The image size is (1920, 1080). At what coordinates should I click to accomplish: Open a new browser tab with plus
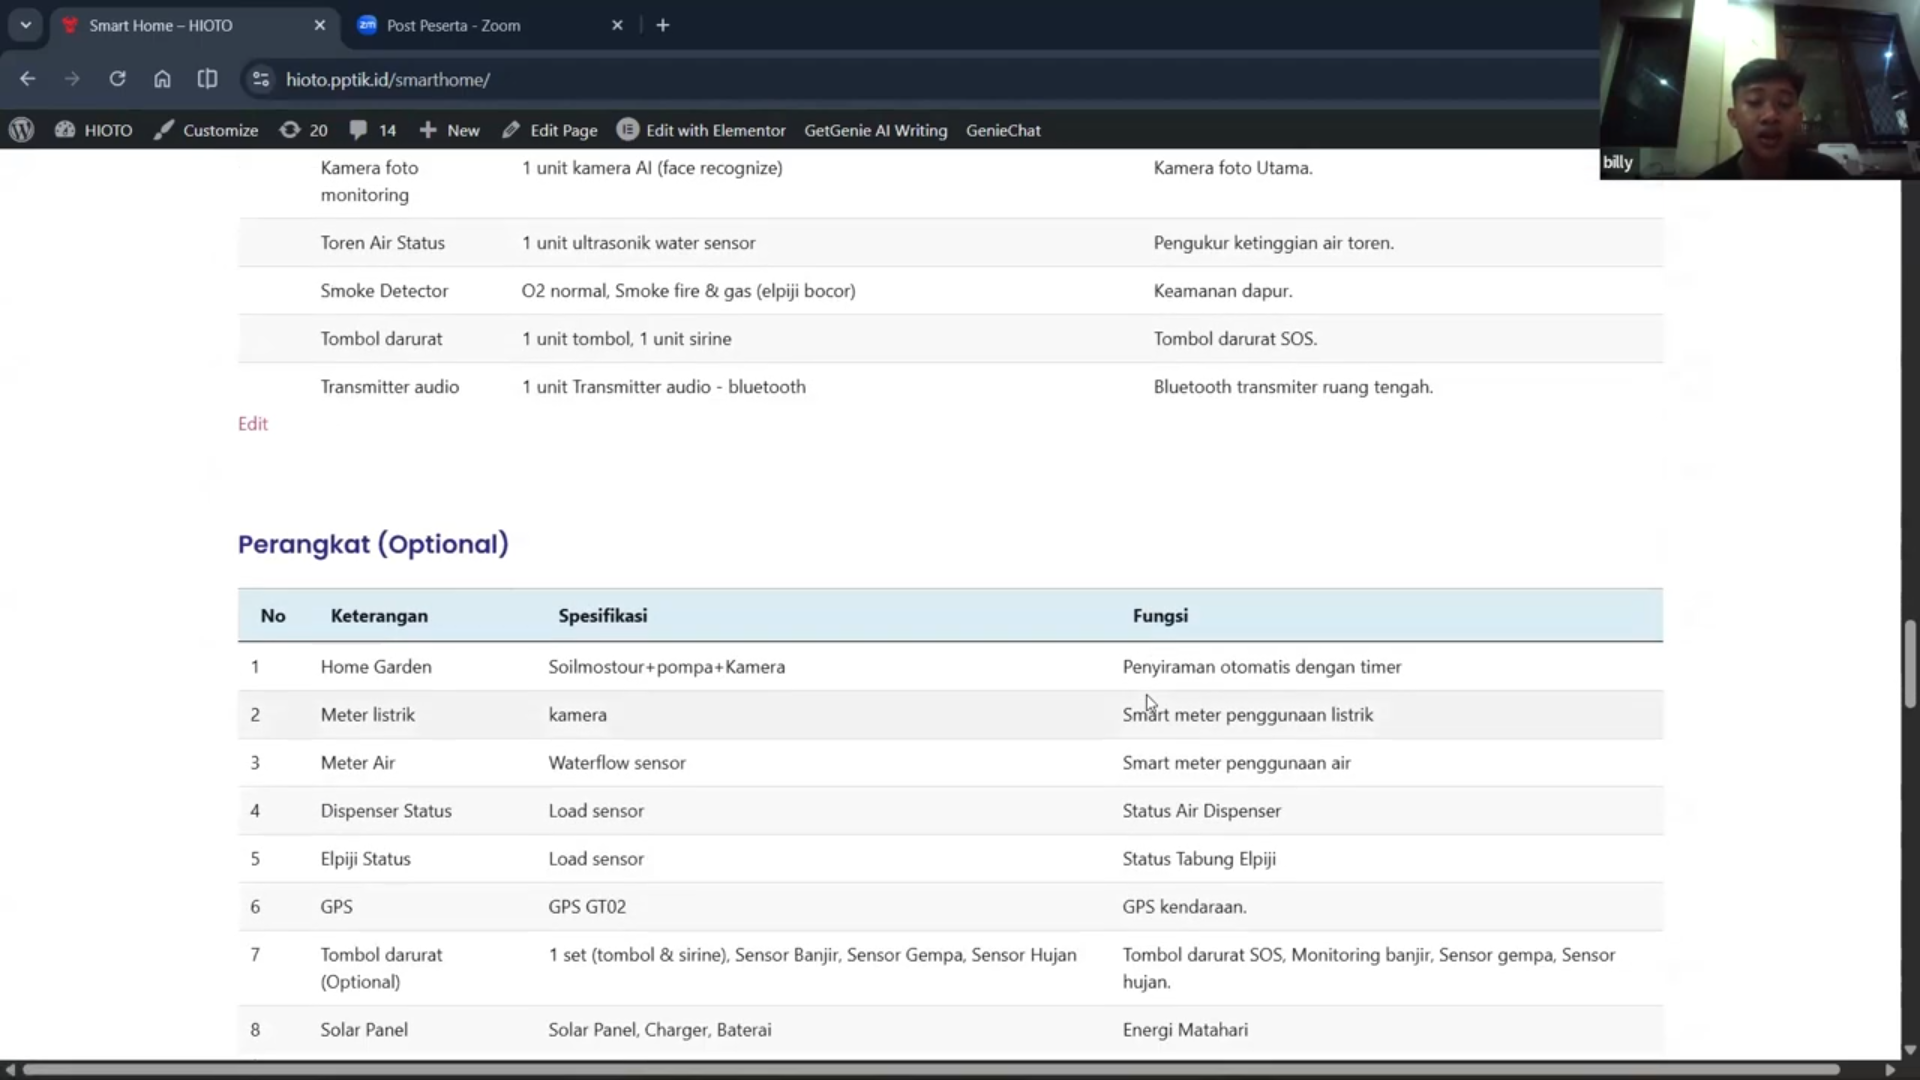click(663, 25)
